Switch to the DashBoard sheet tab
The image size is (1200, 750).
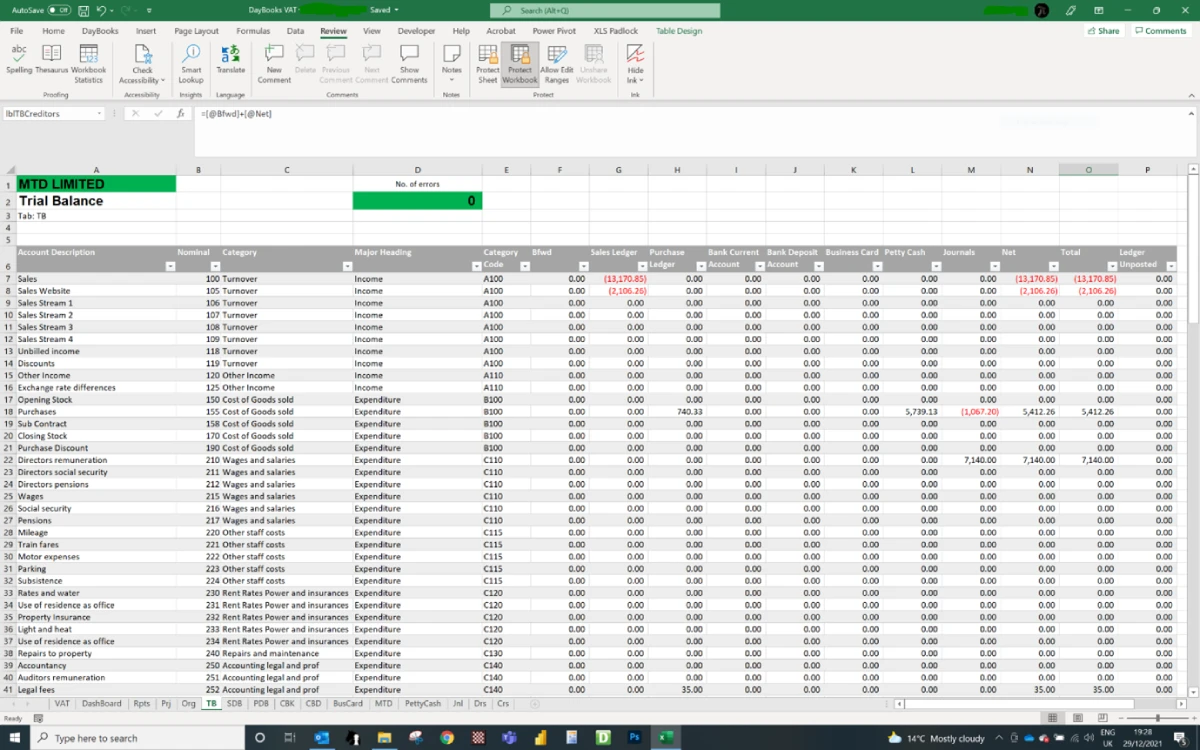[x=102, y=704]
